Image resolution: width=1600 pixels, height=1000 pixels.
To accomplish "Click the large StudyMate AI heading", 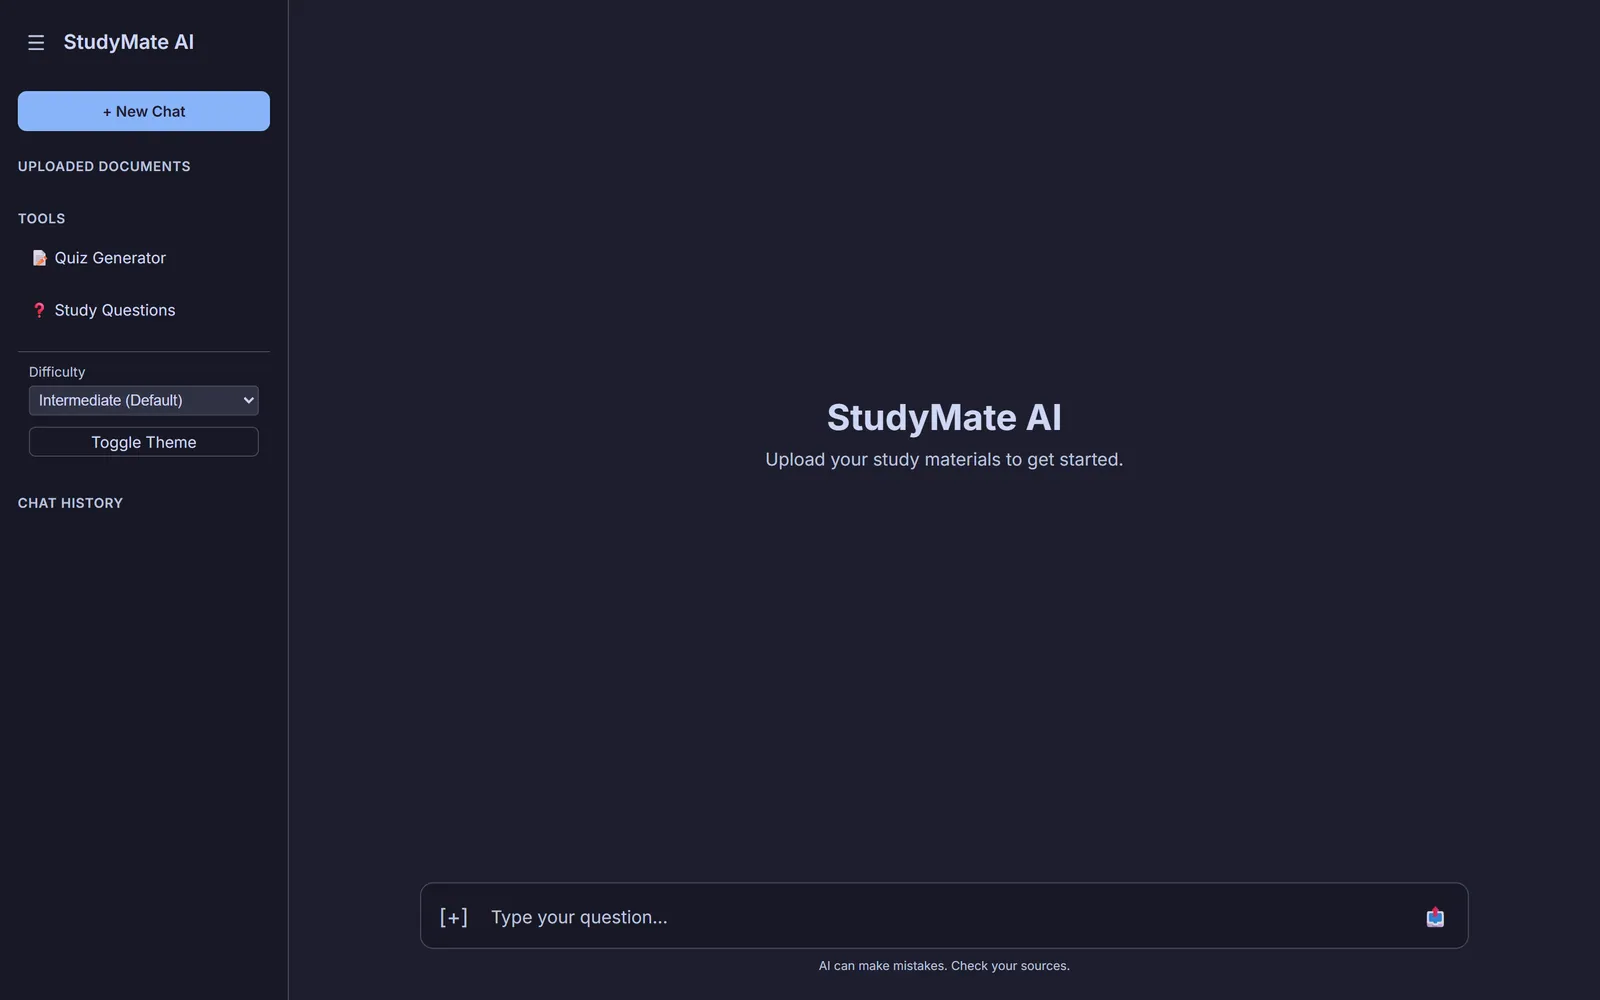I will click(944, 417).
